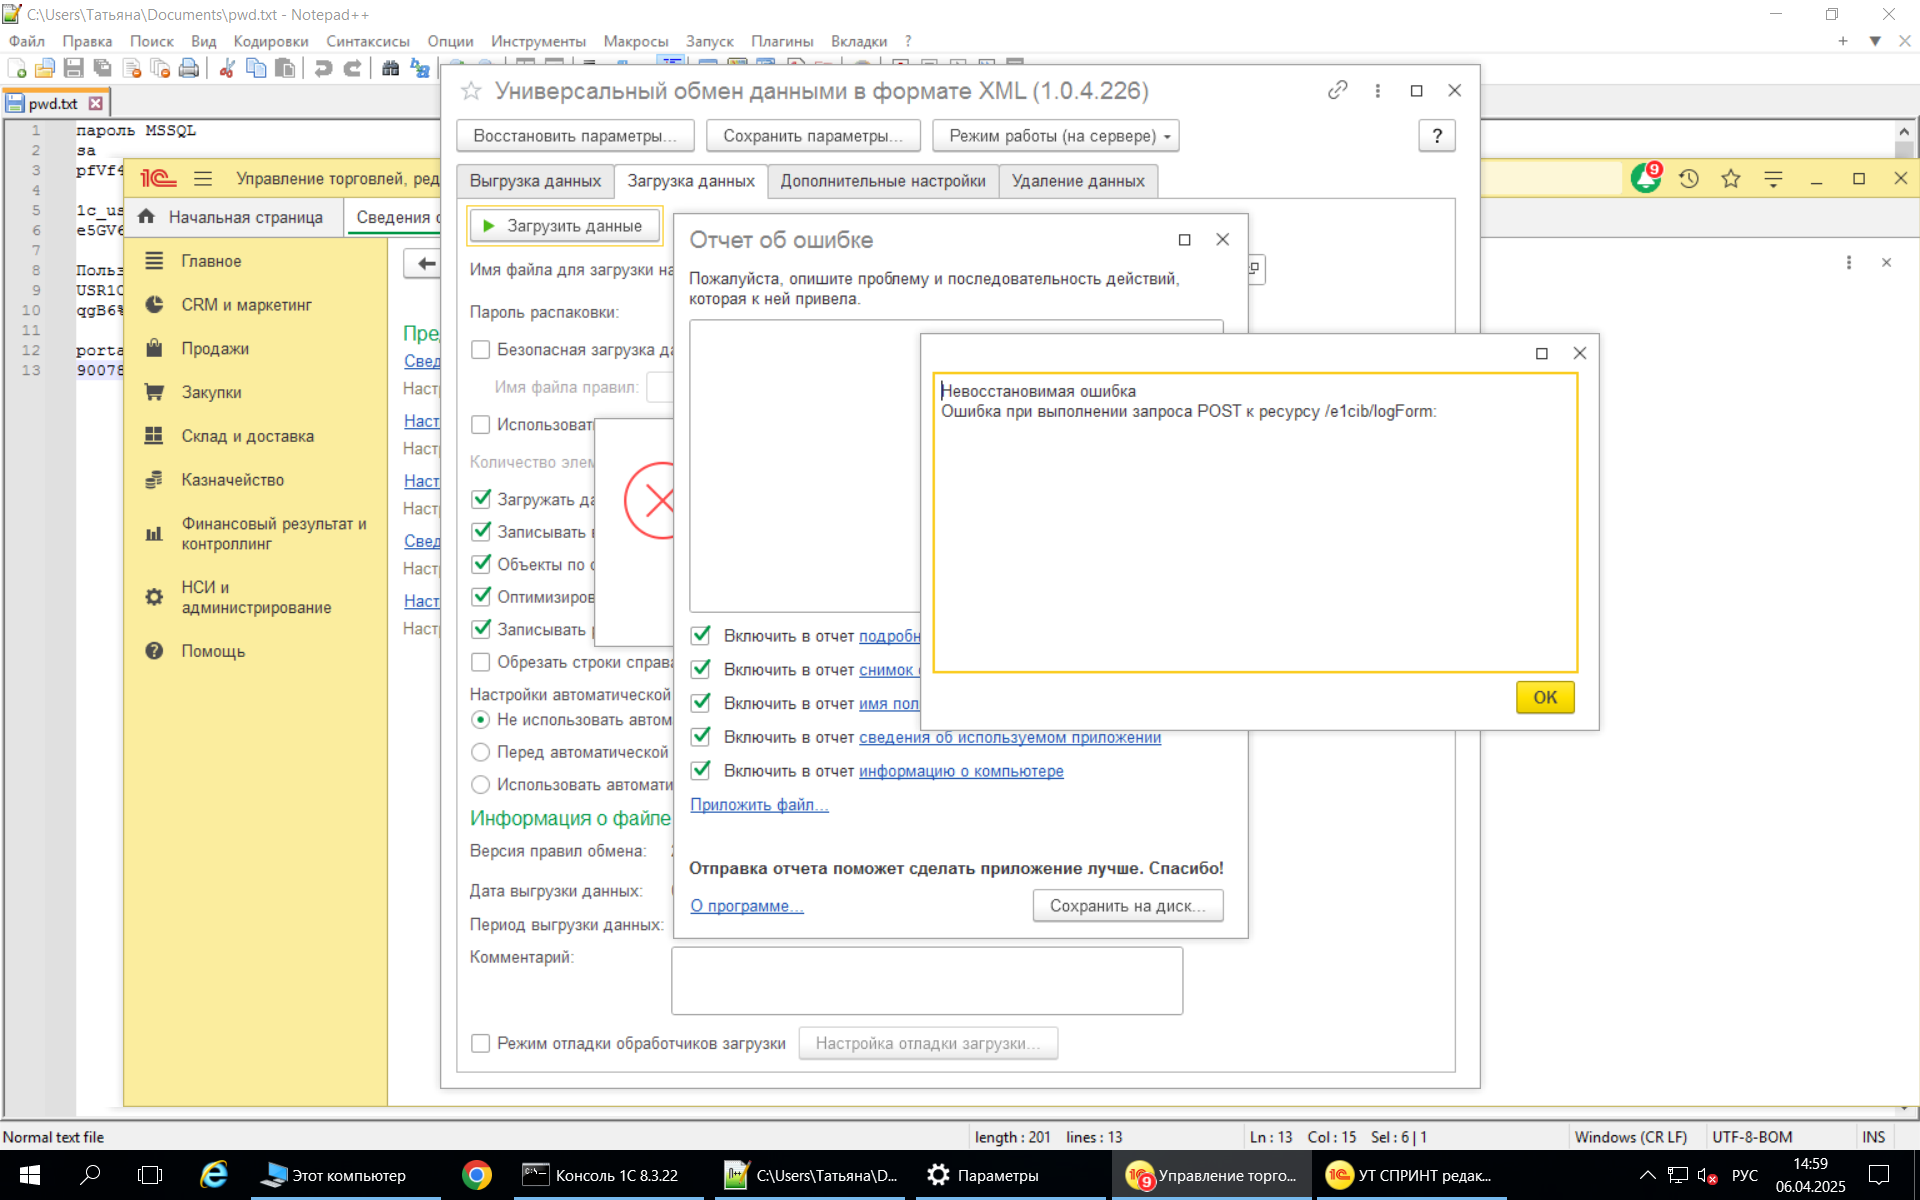This screenshot has width=1920, height=1200.
Task: Uncheck 'Загружать да...' checkbox
Action: 481,499
